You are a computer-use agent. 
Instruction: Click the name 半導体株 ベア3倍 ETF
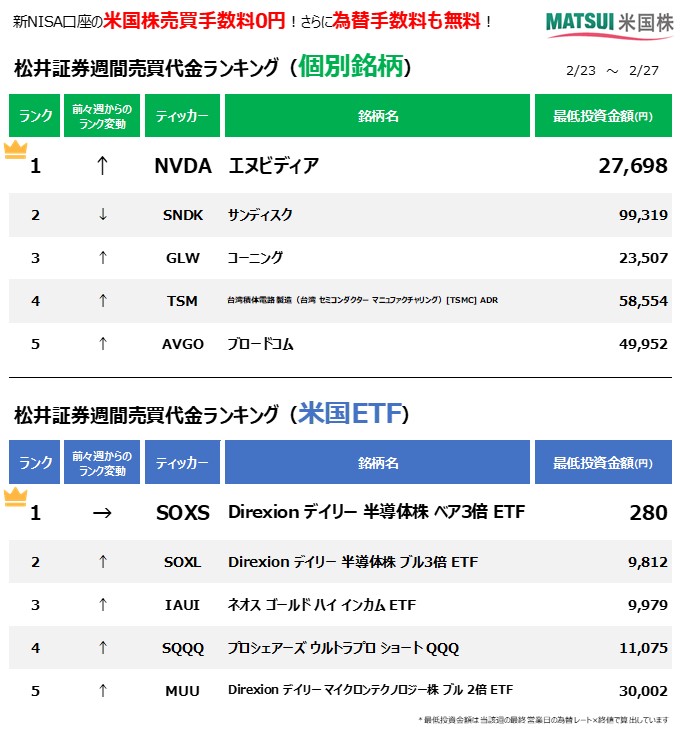tap(376, 512)
